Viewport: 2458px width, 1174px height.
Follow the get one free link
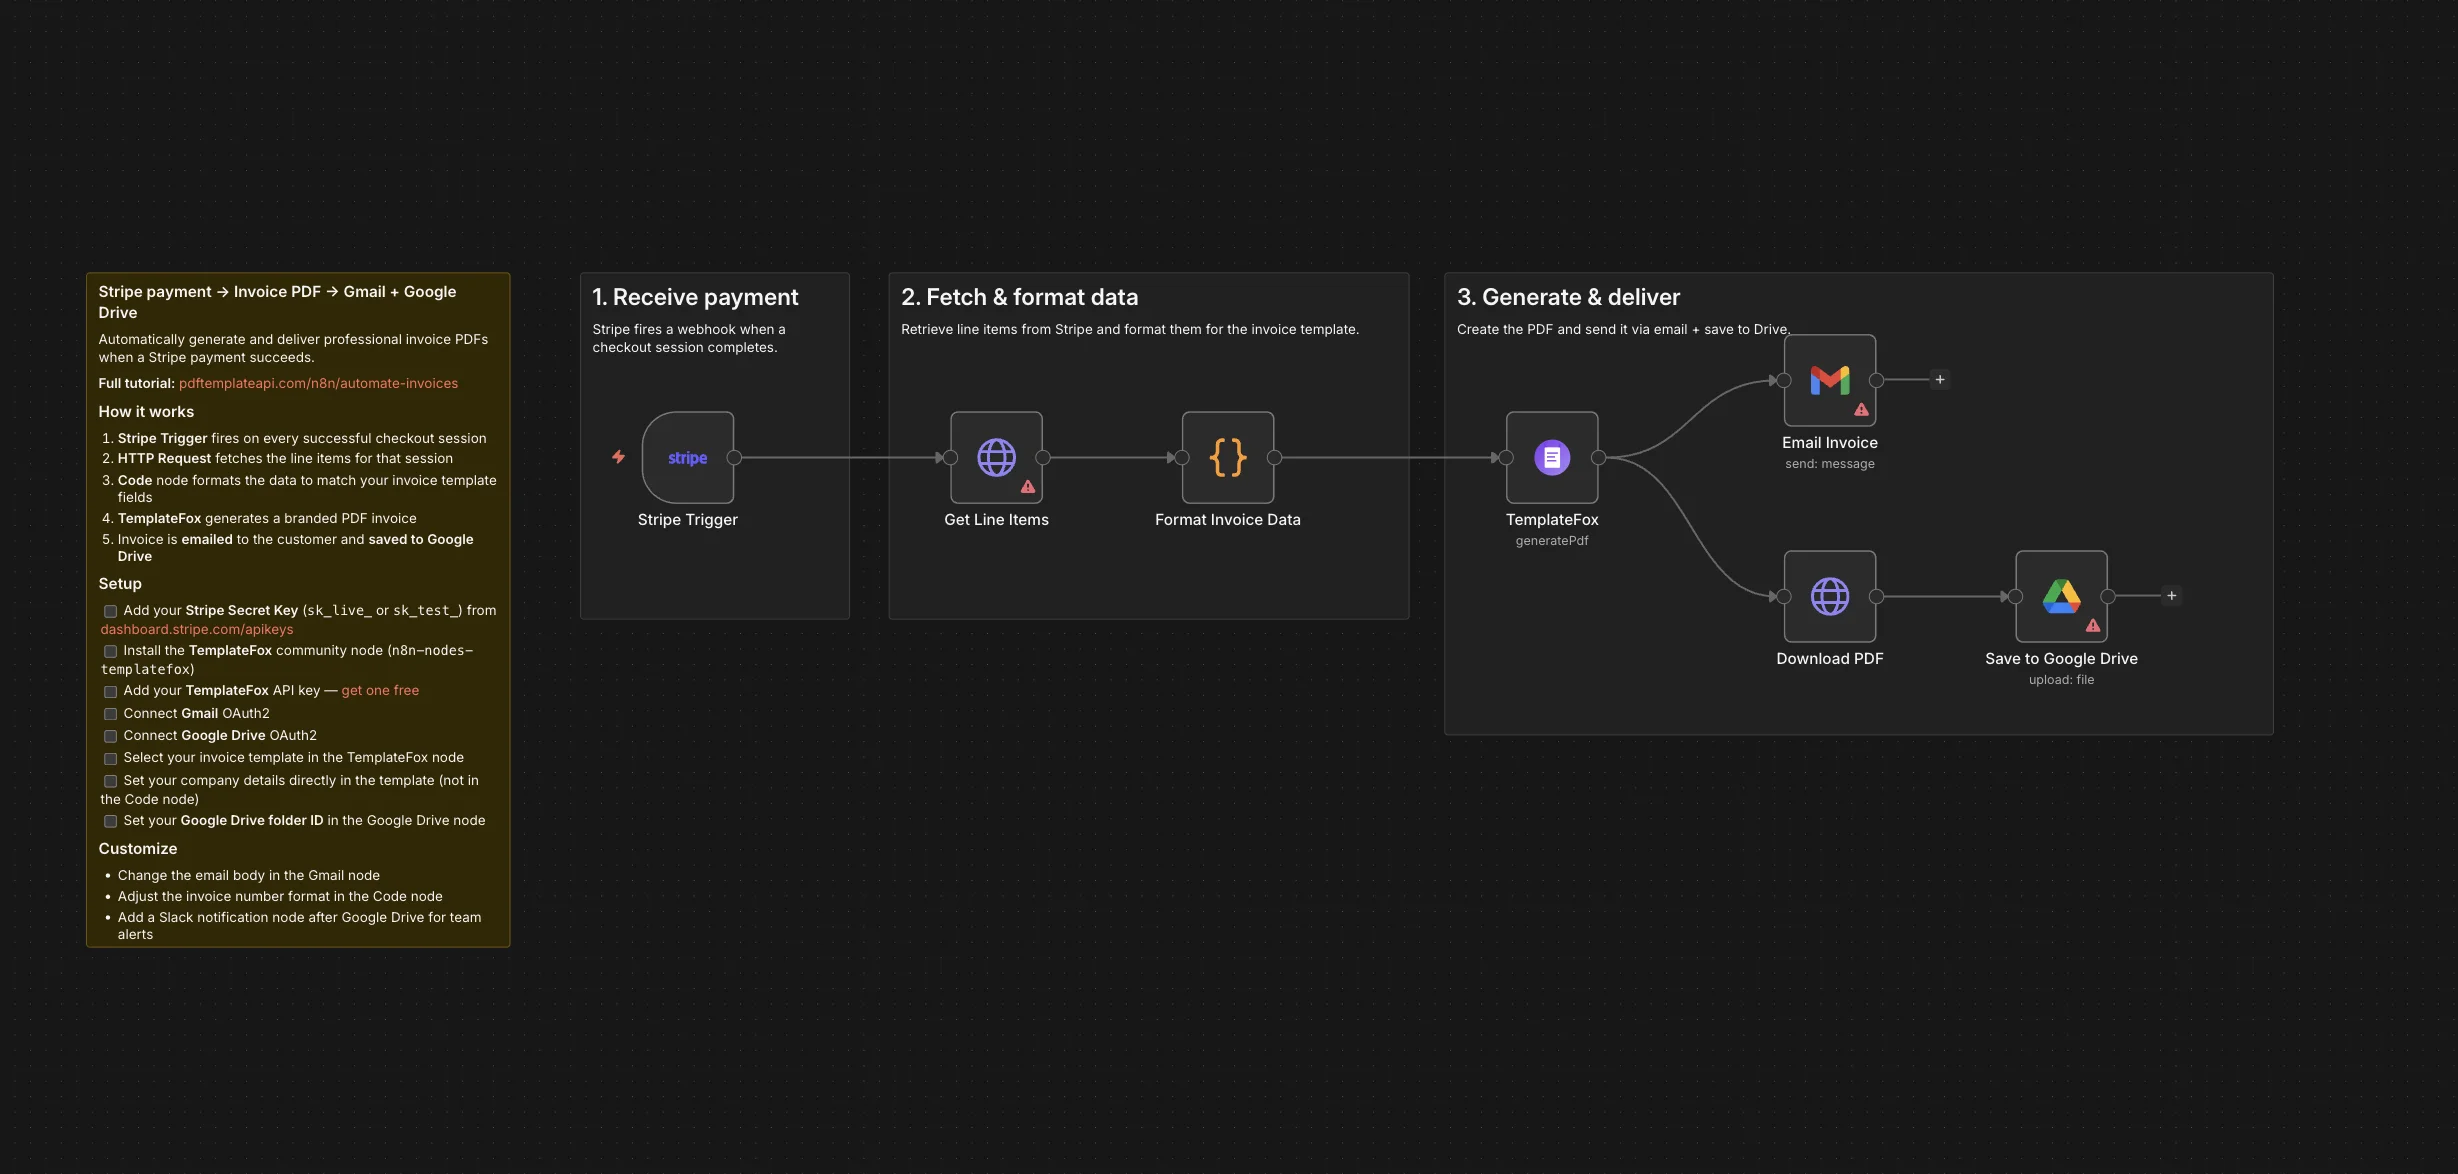(380, 691)
